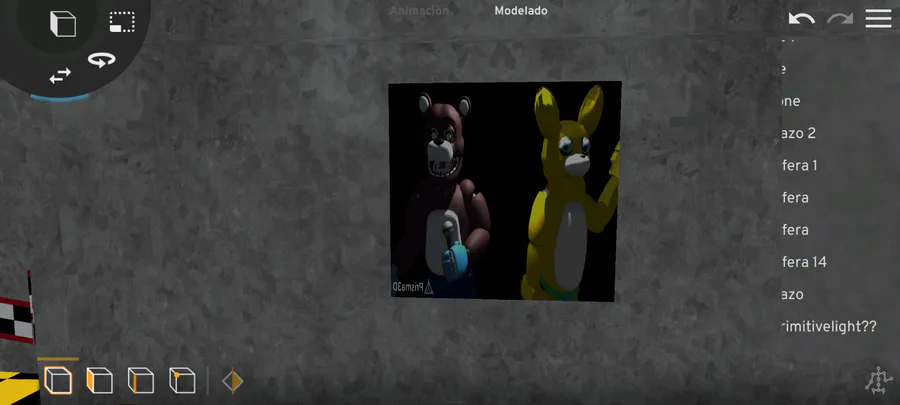
Task: Undo the last action
Action: (x=801, y=19)
